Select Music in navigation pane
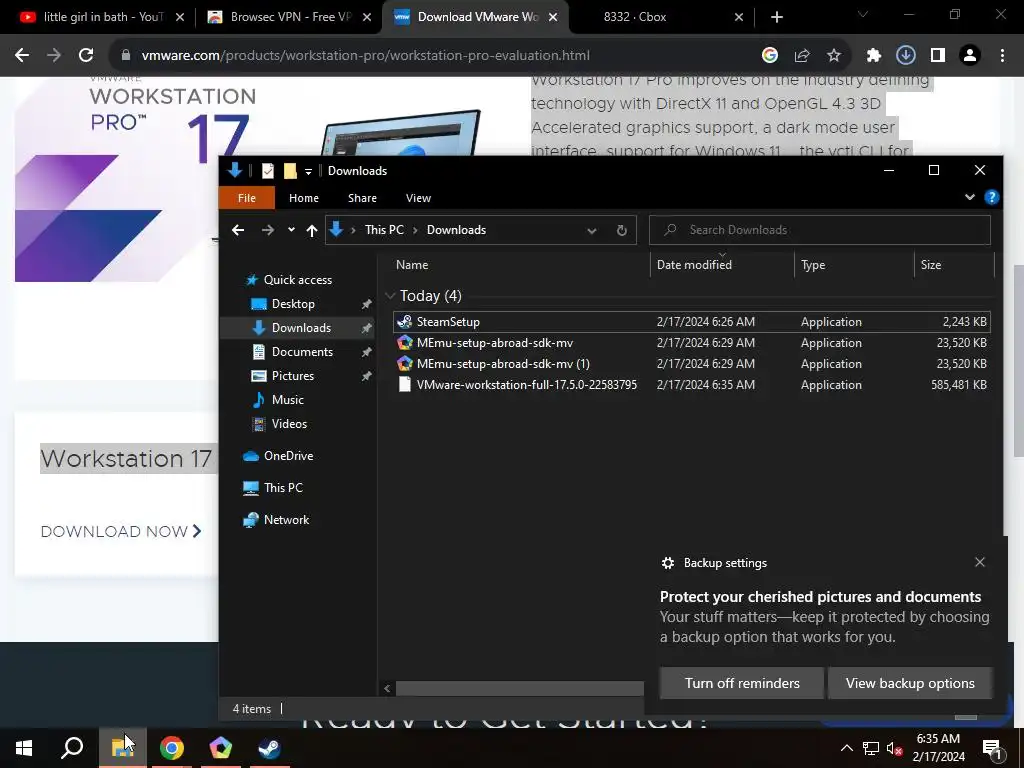The image size is (1024, 768). tap(287, 400)
